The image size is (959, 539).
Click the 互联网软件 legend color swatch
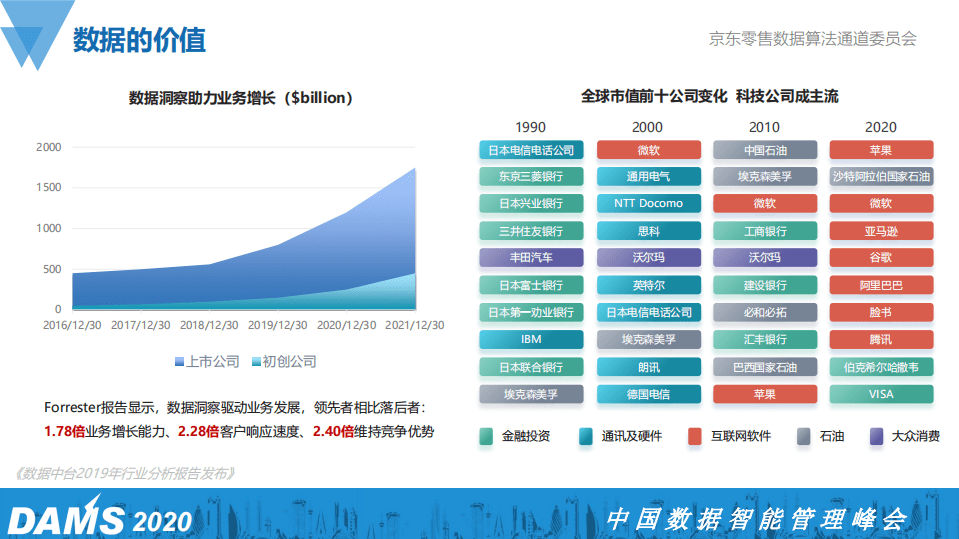click(x=695, y=436)
